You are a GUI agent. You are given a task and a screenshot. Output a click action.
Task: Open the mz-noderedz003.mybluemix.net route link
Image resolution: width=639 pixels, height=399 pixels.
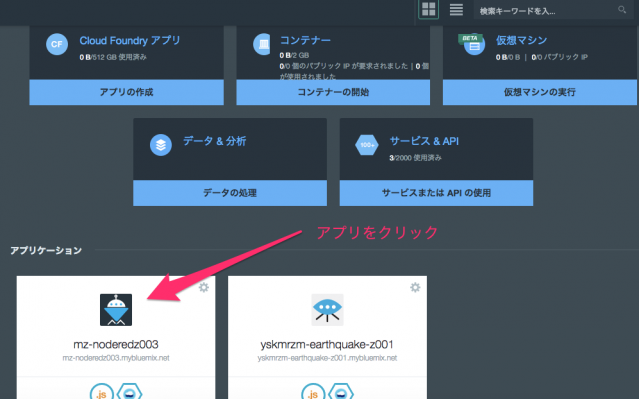click(116, 358)
